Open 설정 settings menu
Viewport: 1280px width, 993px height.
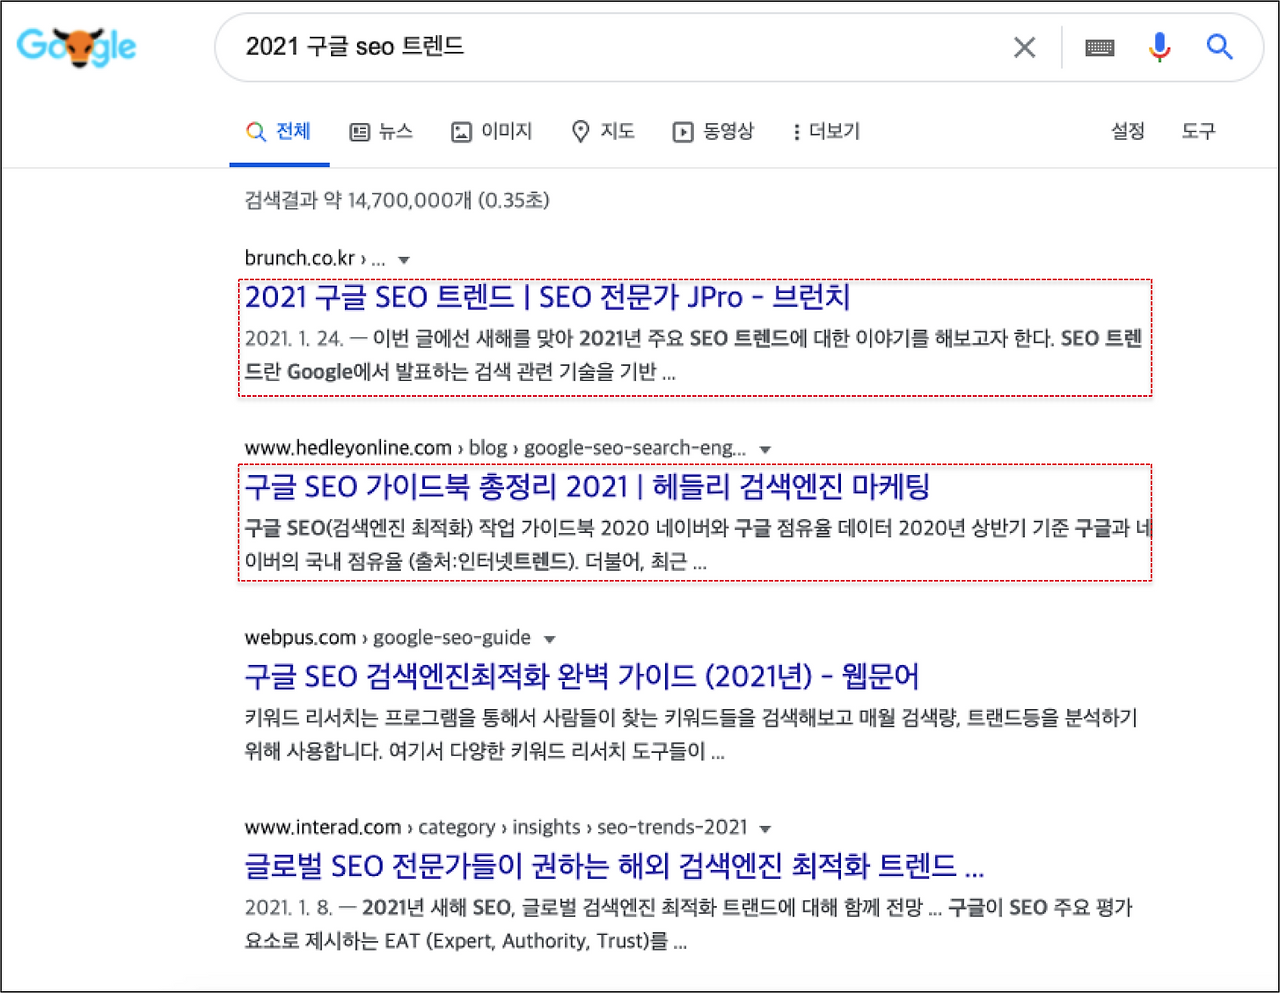[1128, 131]
